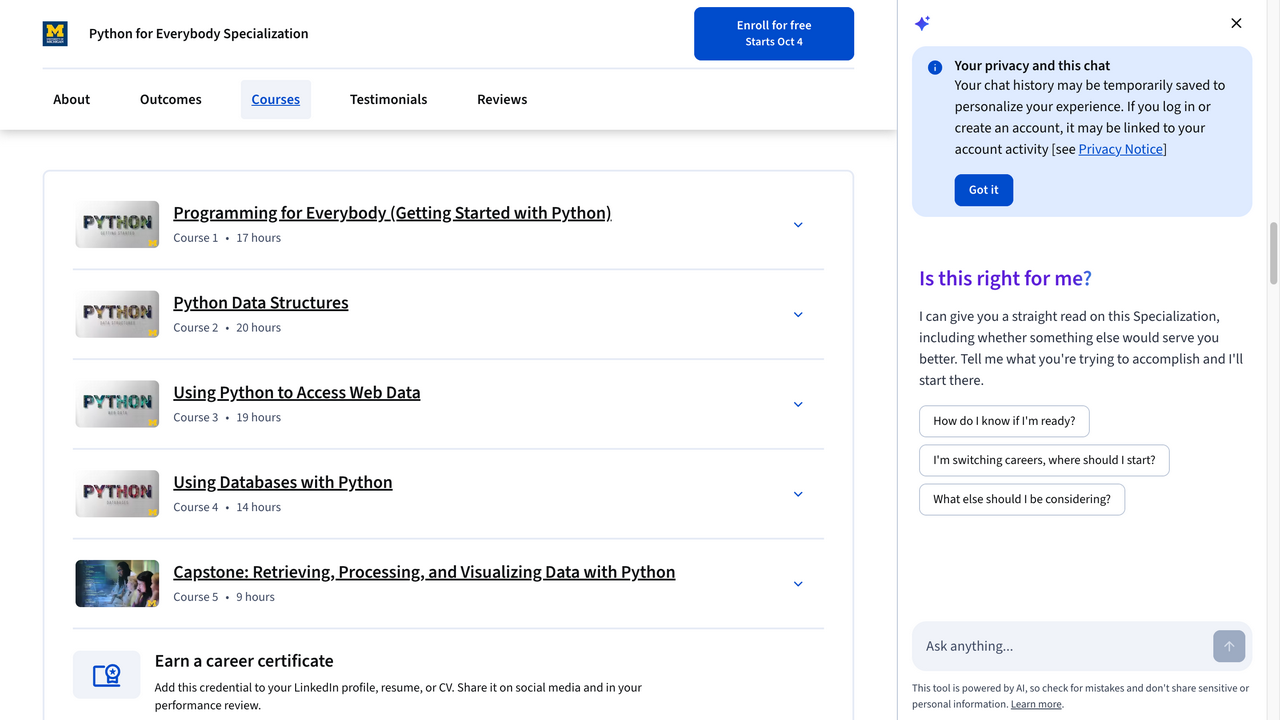The height and width of the screenshot is (720, 1280).
Task: Expand Using Databases with Python chevron
Action: pos(798,494)
